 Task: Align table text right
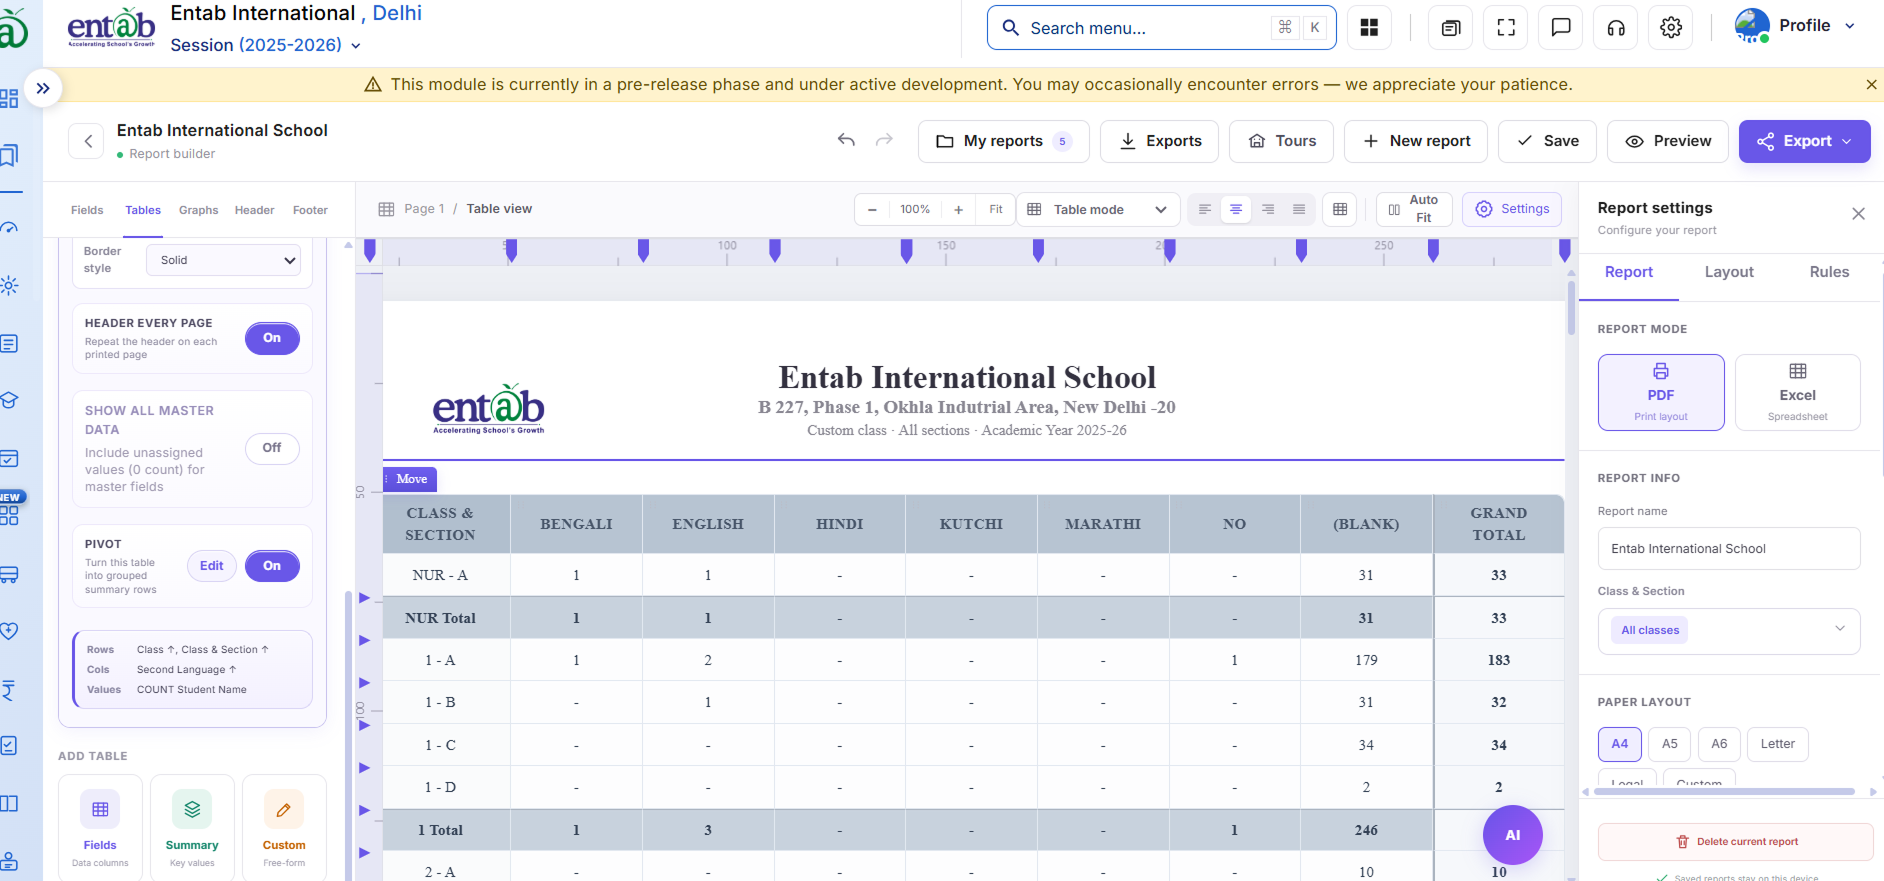pos(1268,209)
